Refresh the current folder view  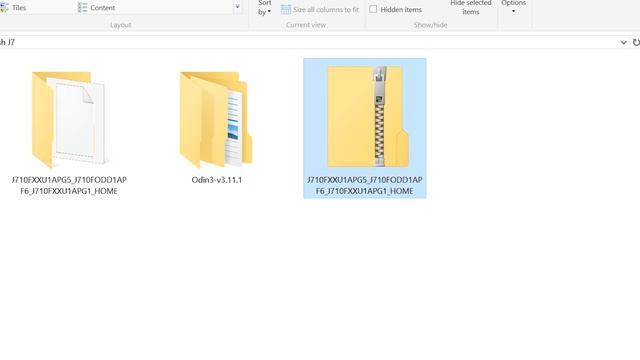pyautogui.click(x=636, y=42)
